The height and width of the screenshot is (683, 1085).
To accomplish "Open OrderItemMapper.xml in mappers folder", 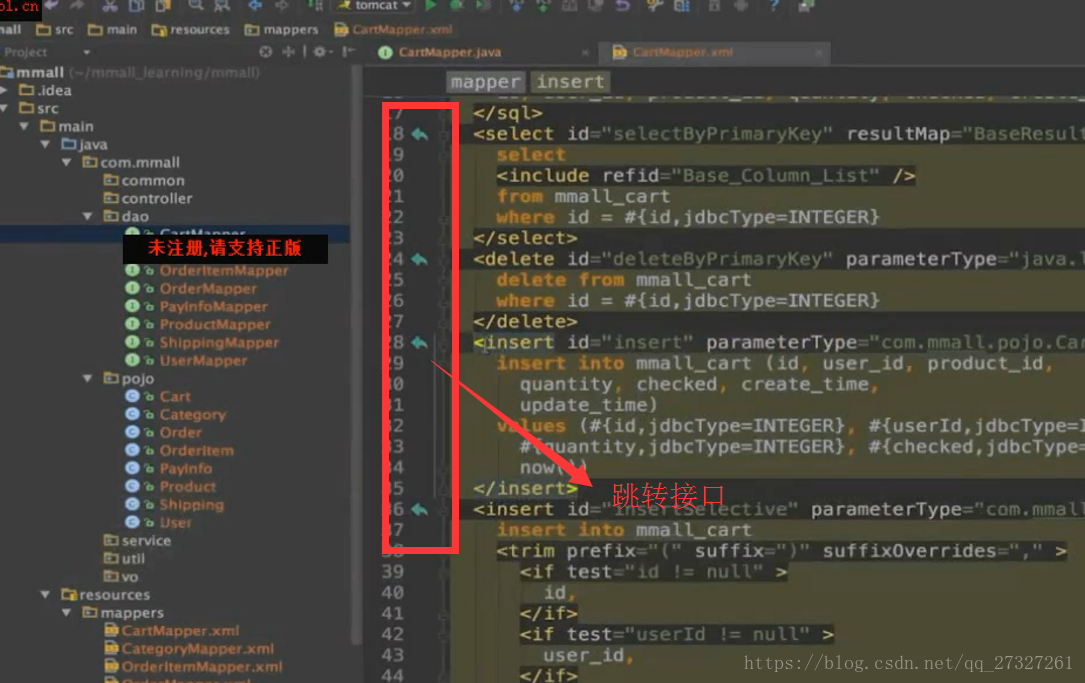I will (193, 666).
